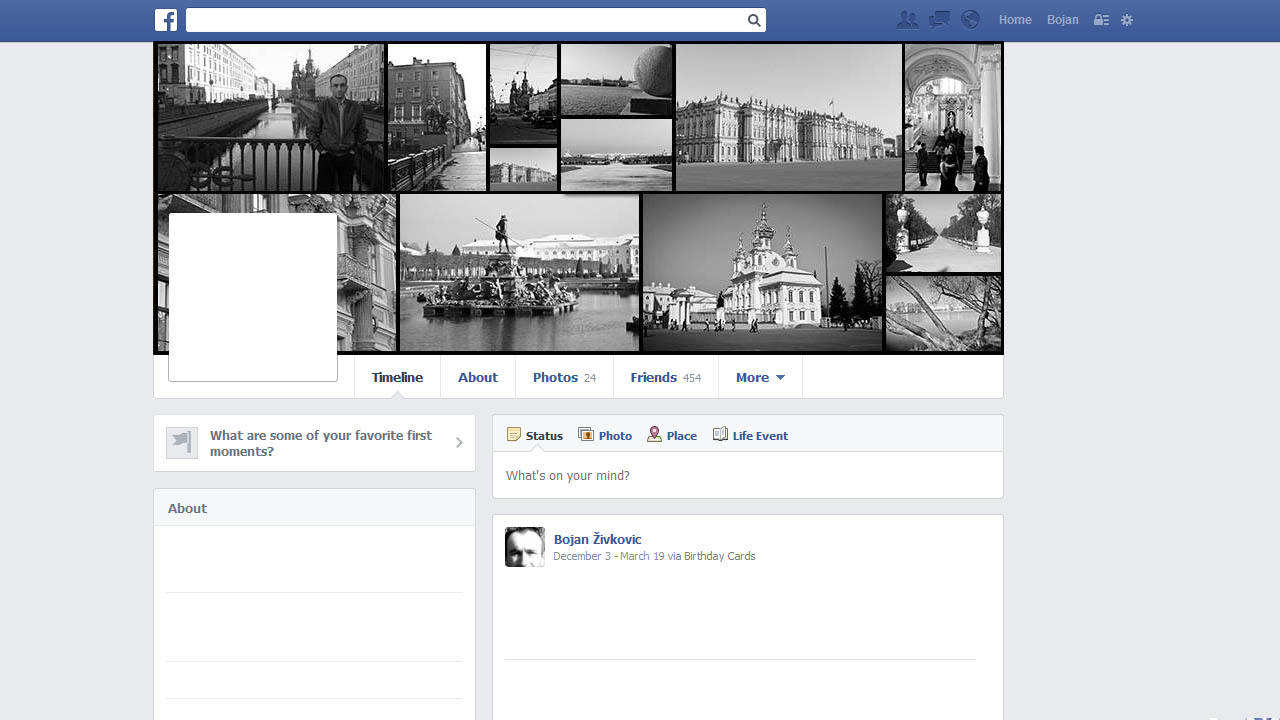1280x720 pixels.
Task: Open the notifications globe icon
Action: pos(970,20)
